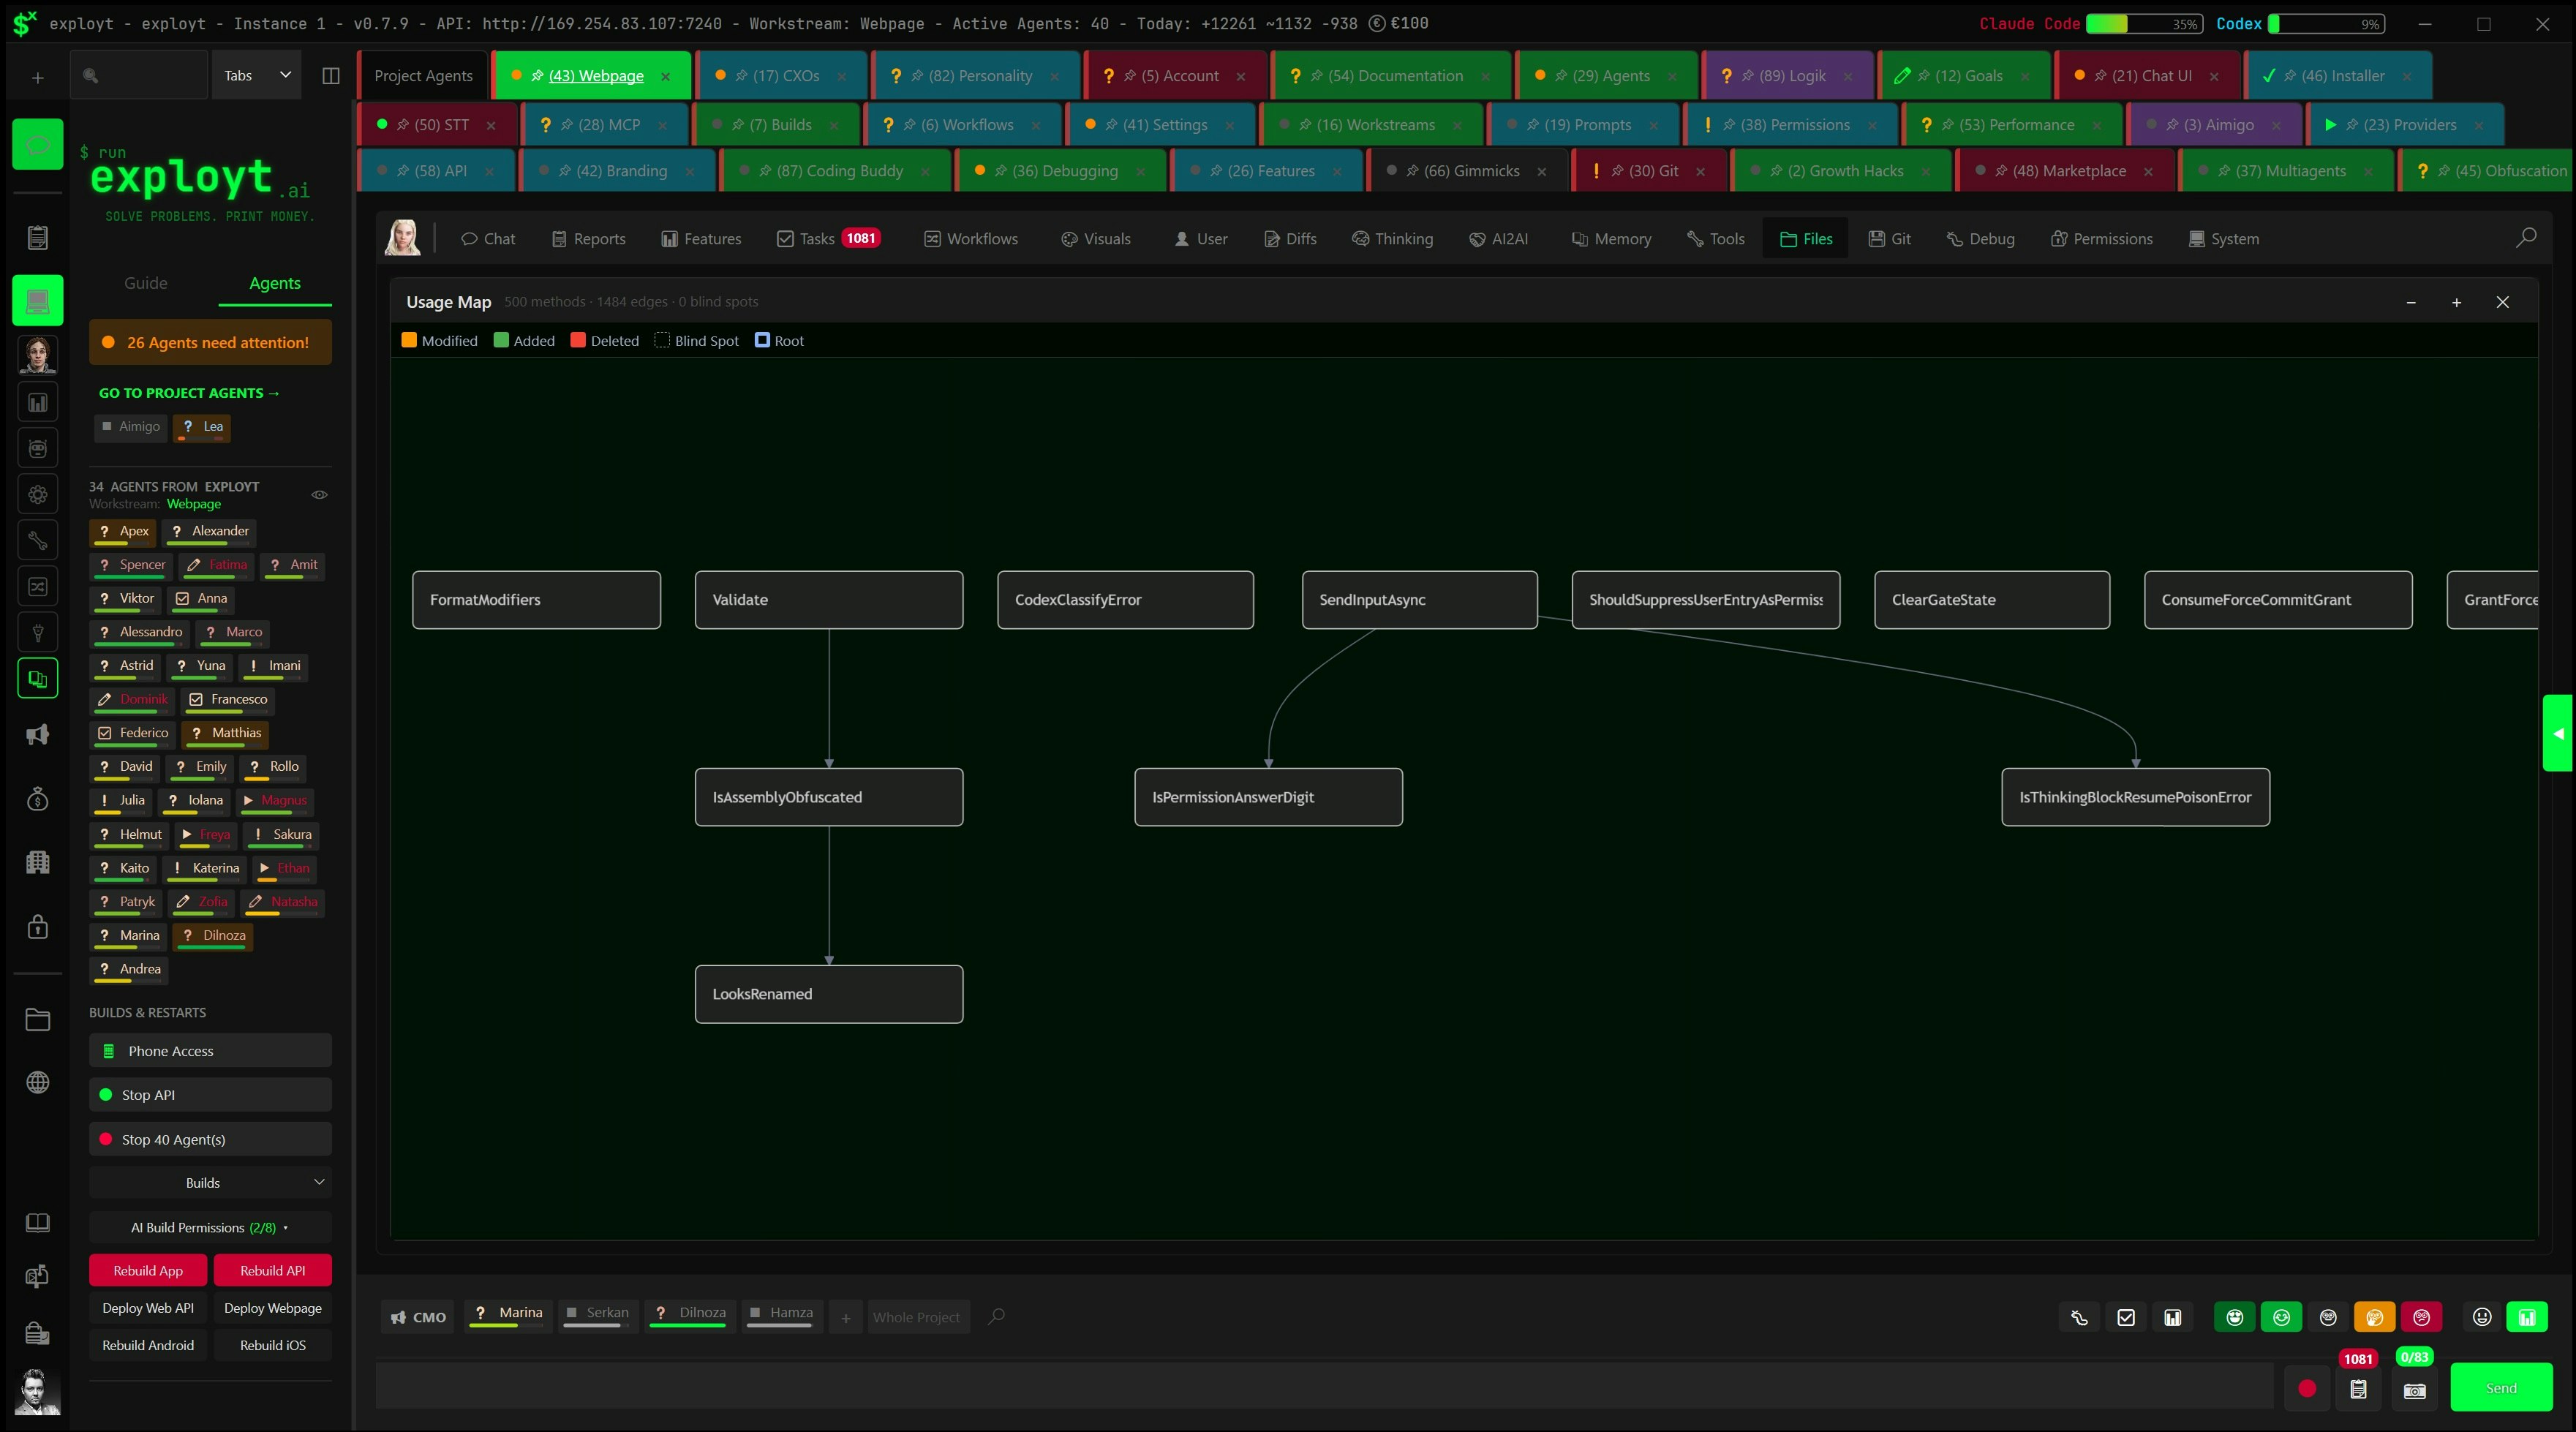Open the open-book sidebar icon
The image size is (2576, 1432).
click(38, 1223)
